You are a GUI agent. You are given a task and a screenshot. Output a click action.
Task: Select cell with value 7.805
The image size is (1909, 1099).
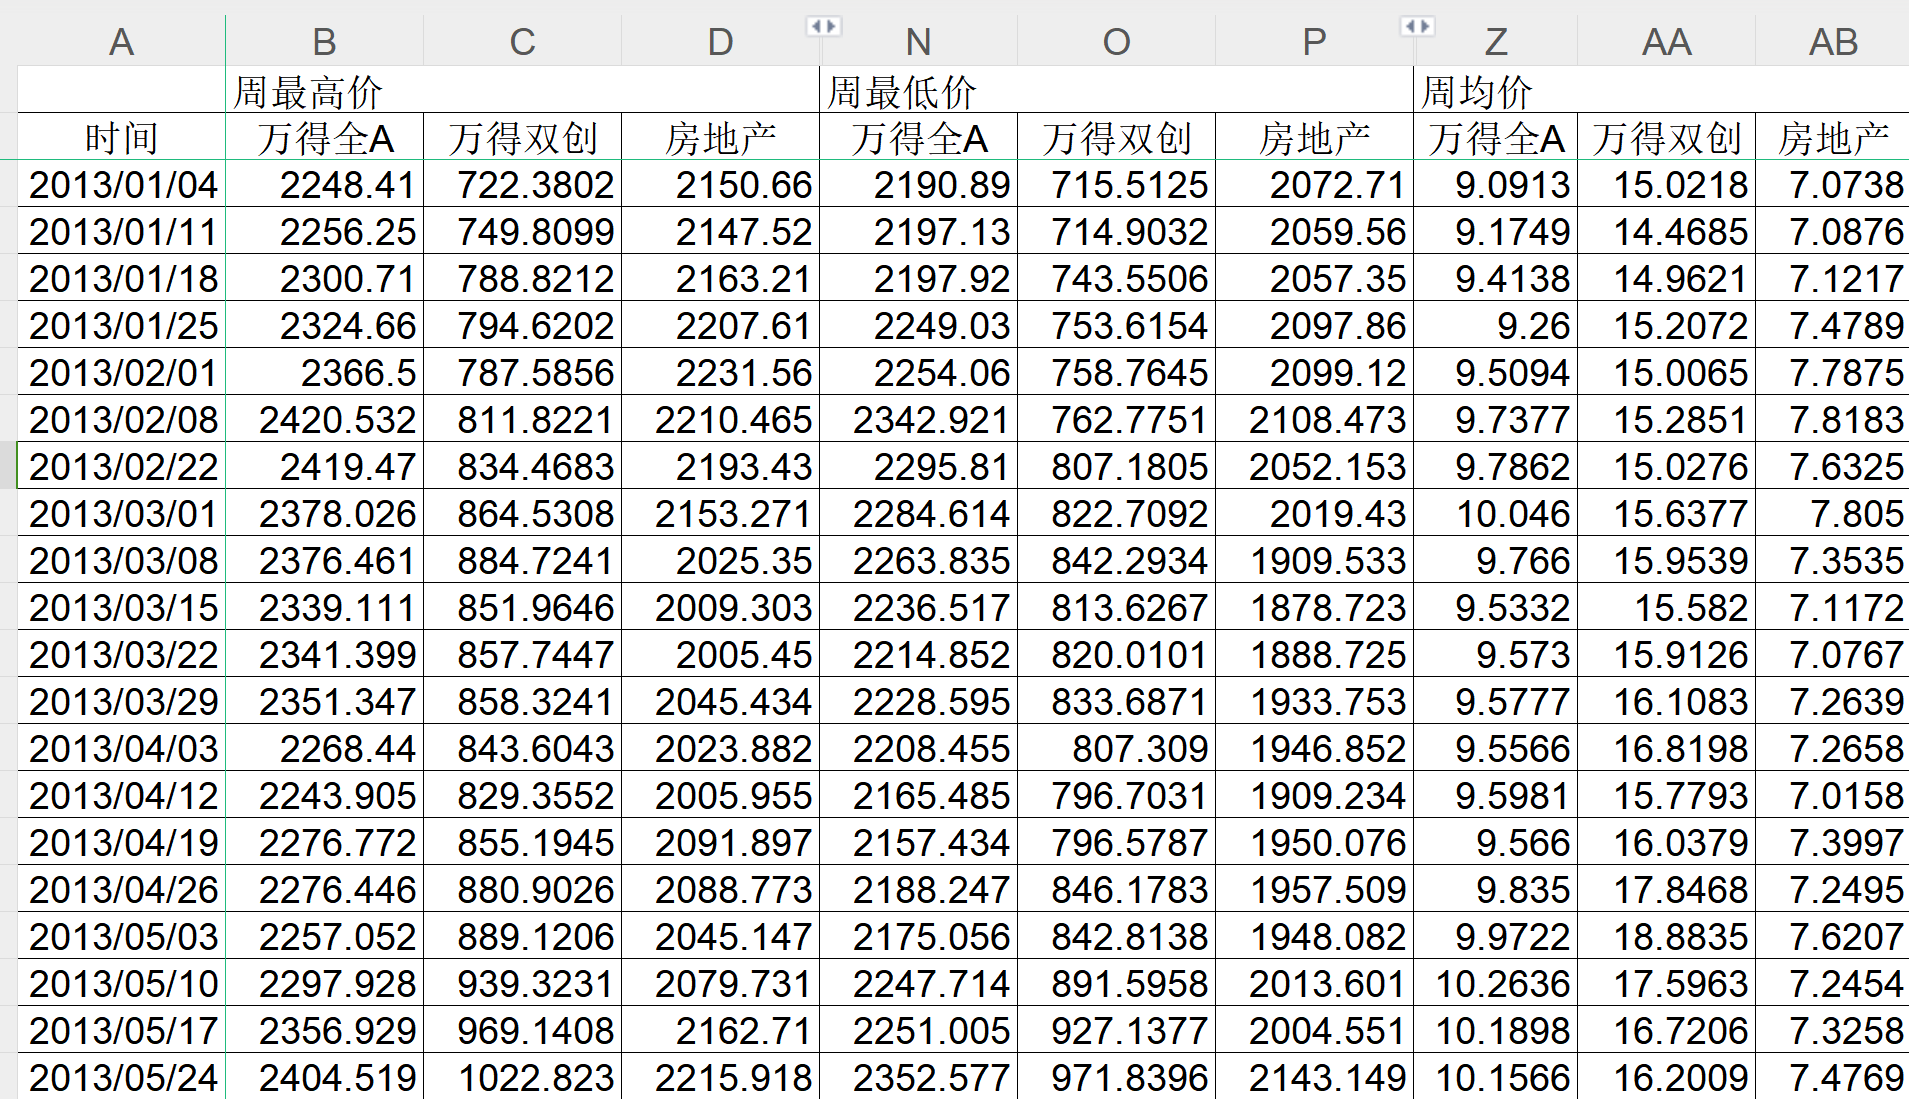coord(1833,513)
